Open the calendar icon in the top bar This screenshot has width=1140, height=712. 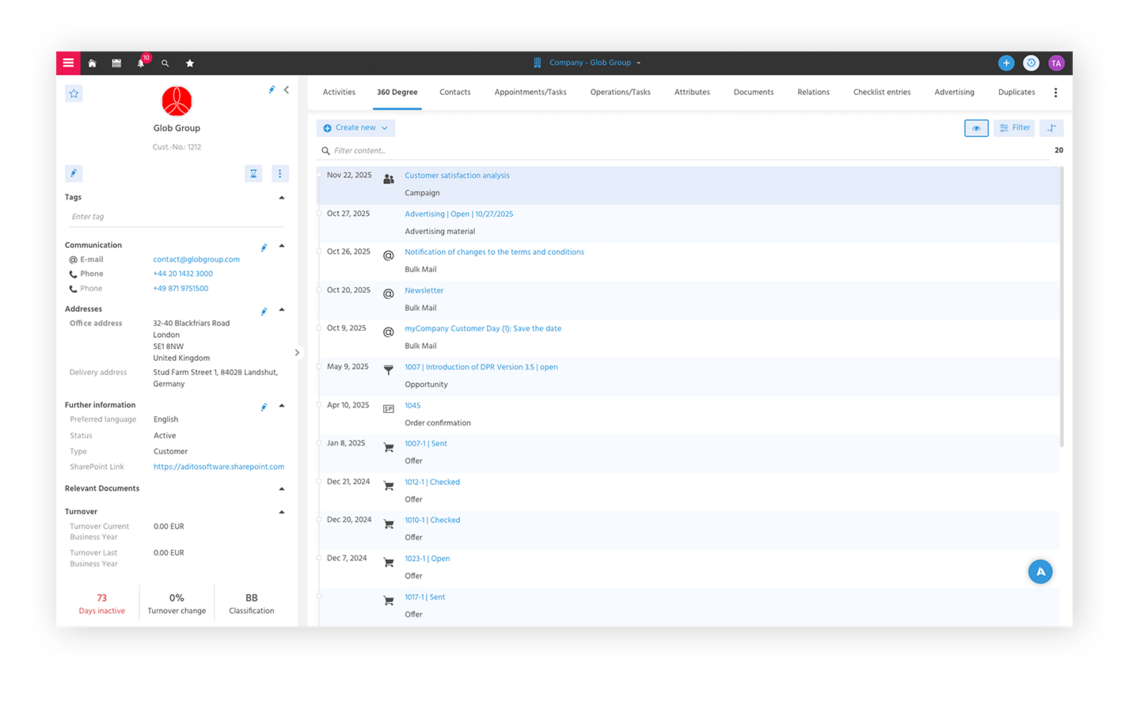point(116,62)
